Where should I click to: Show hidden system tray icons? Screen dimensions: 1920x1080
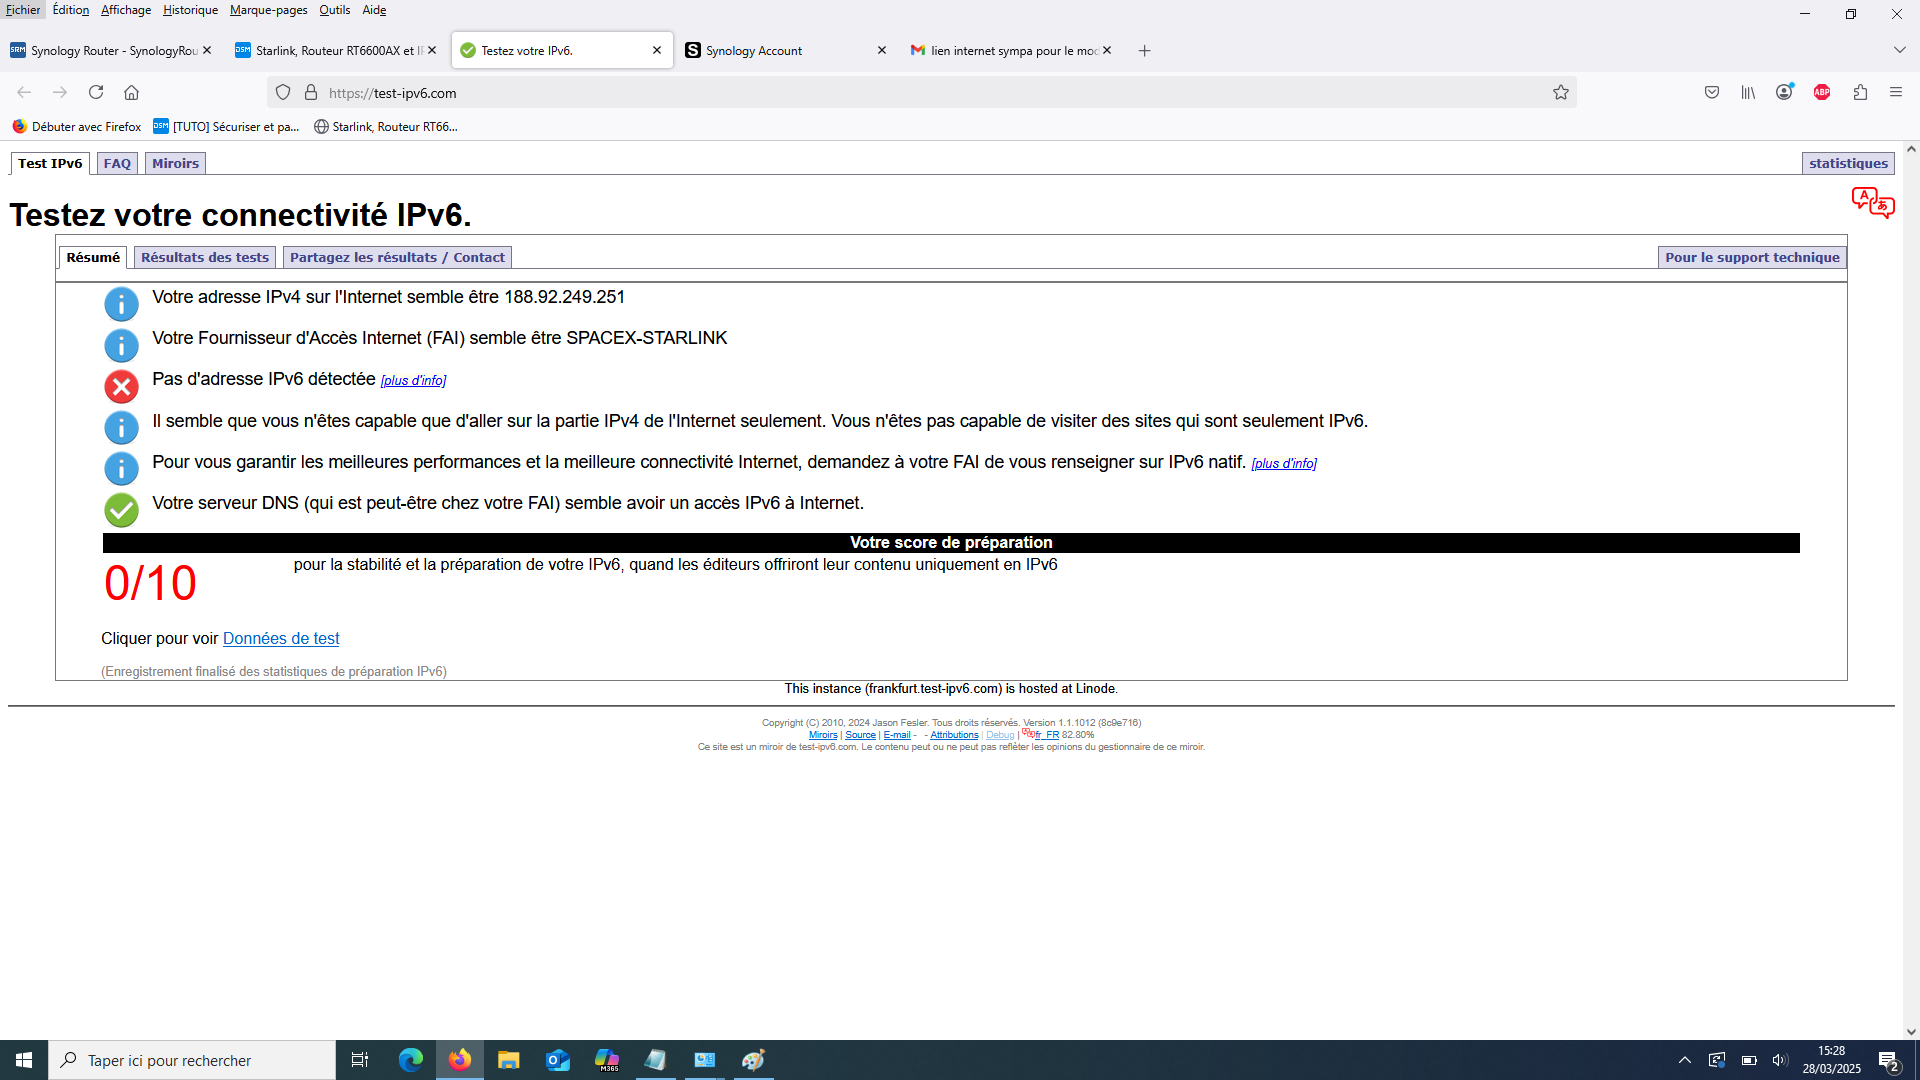click(x=1685, y=1060)
